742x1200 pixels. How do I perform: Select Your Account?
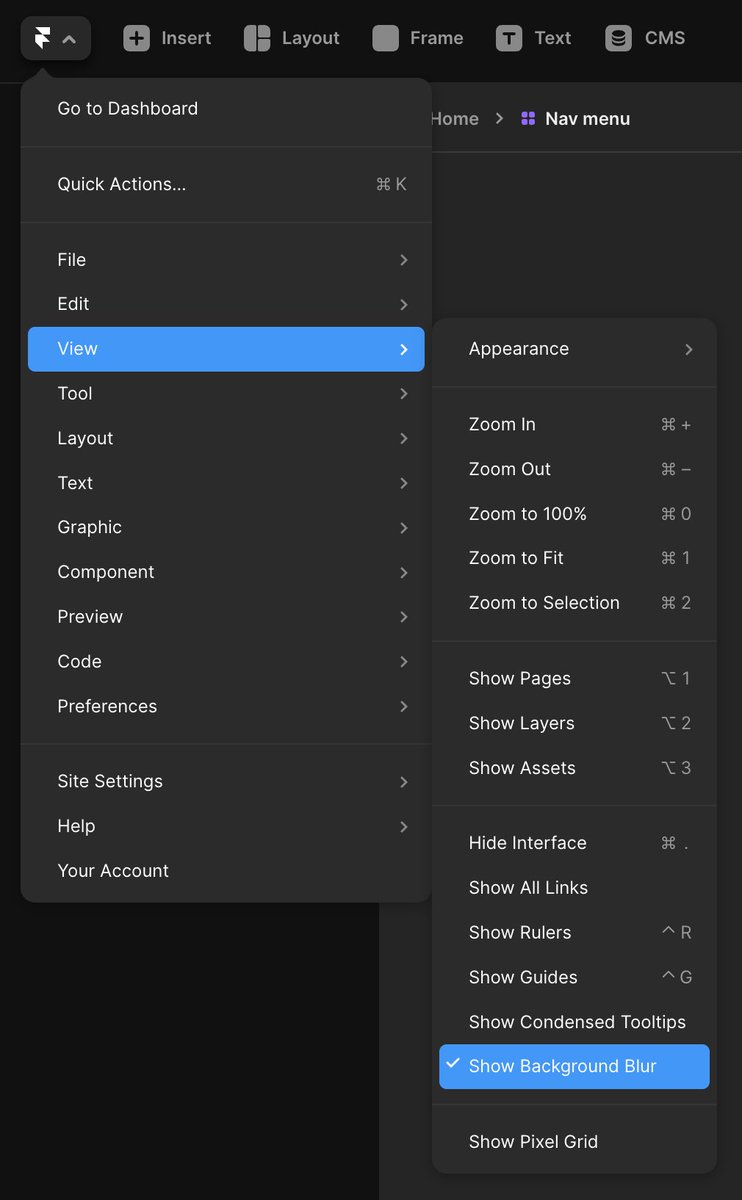pyautogui.click(x=226, y=871)
